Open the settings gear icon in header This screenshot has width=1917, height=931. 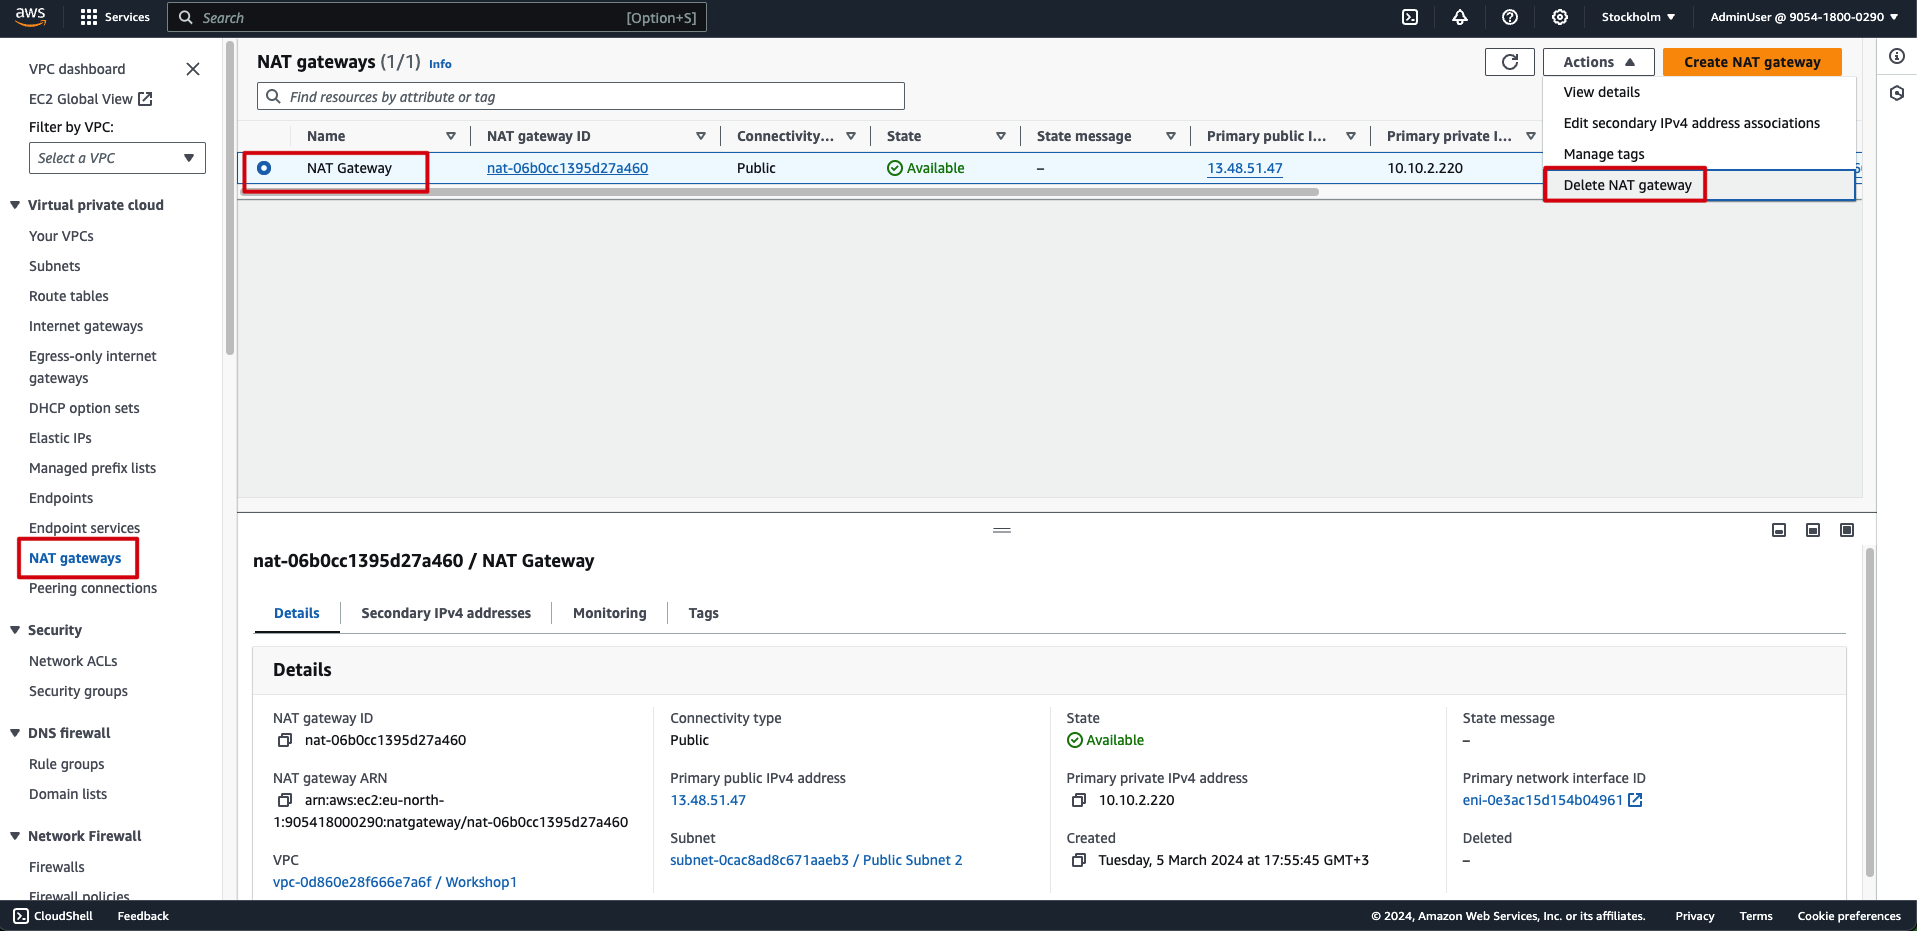click(x=1560, y=17)
